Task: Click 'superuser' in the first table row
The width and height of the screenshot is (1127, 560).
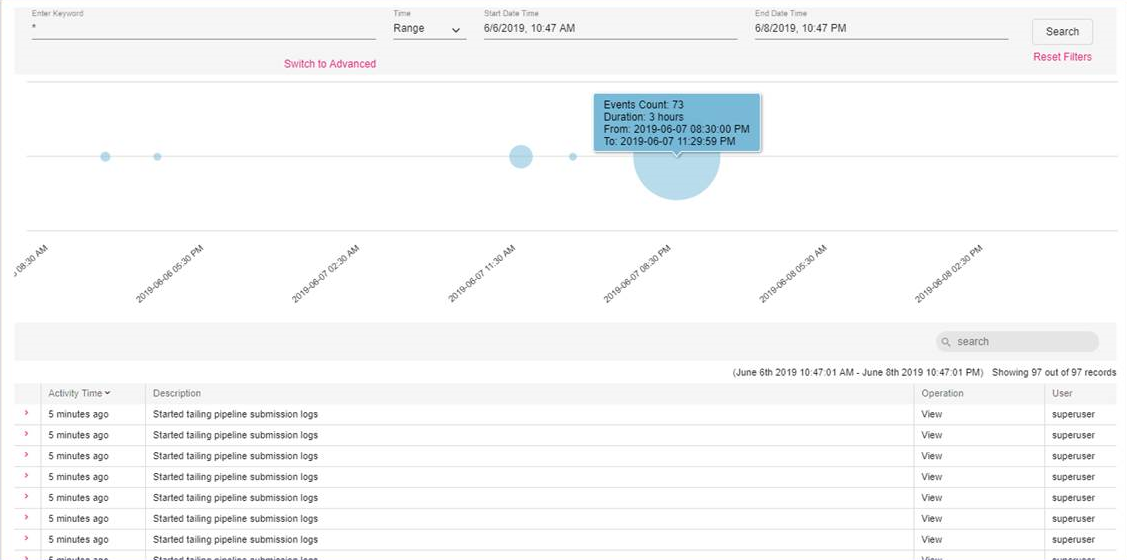Action: pos(1073,414)
